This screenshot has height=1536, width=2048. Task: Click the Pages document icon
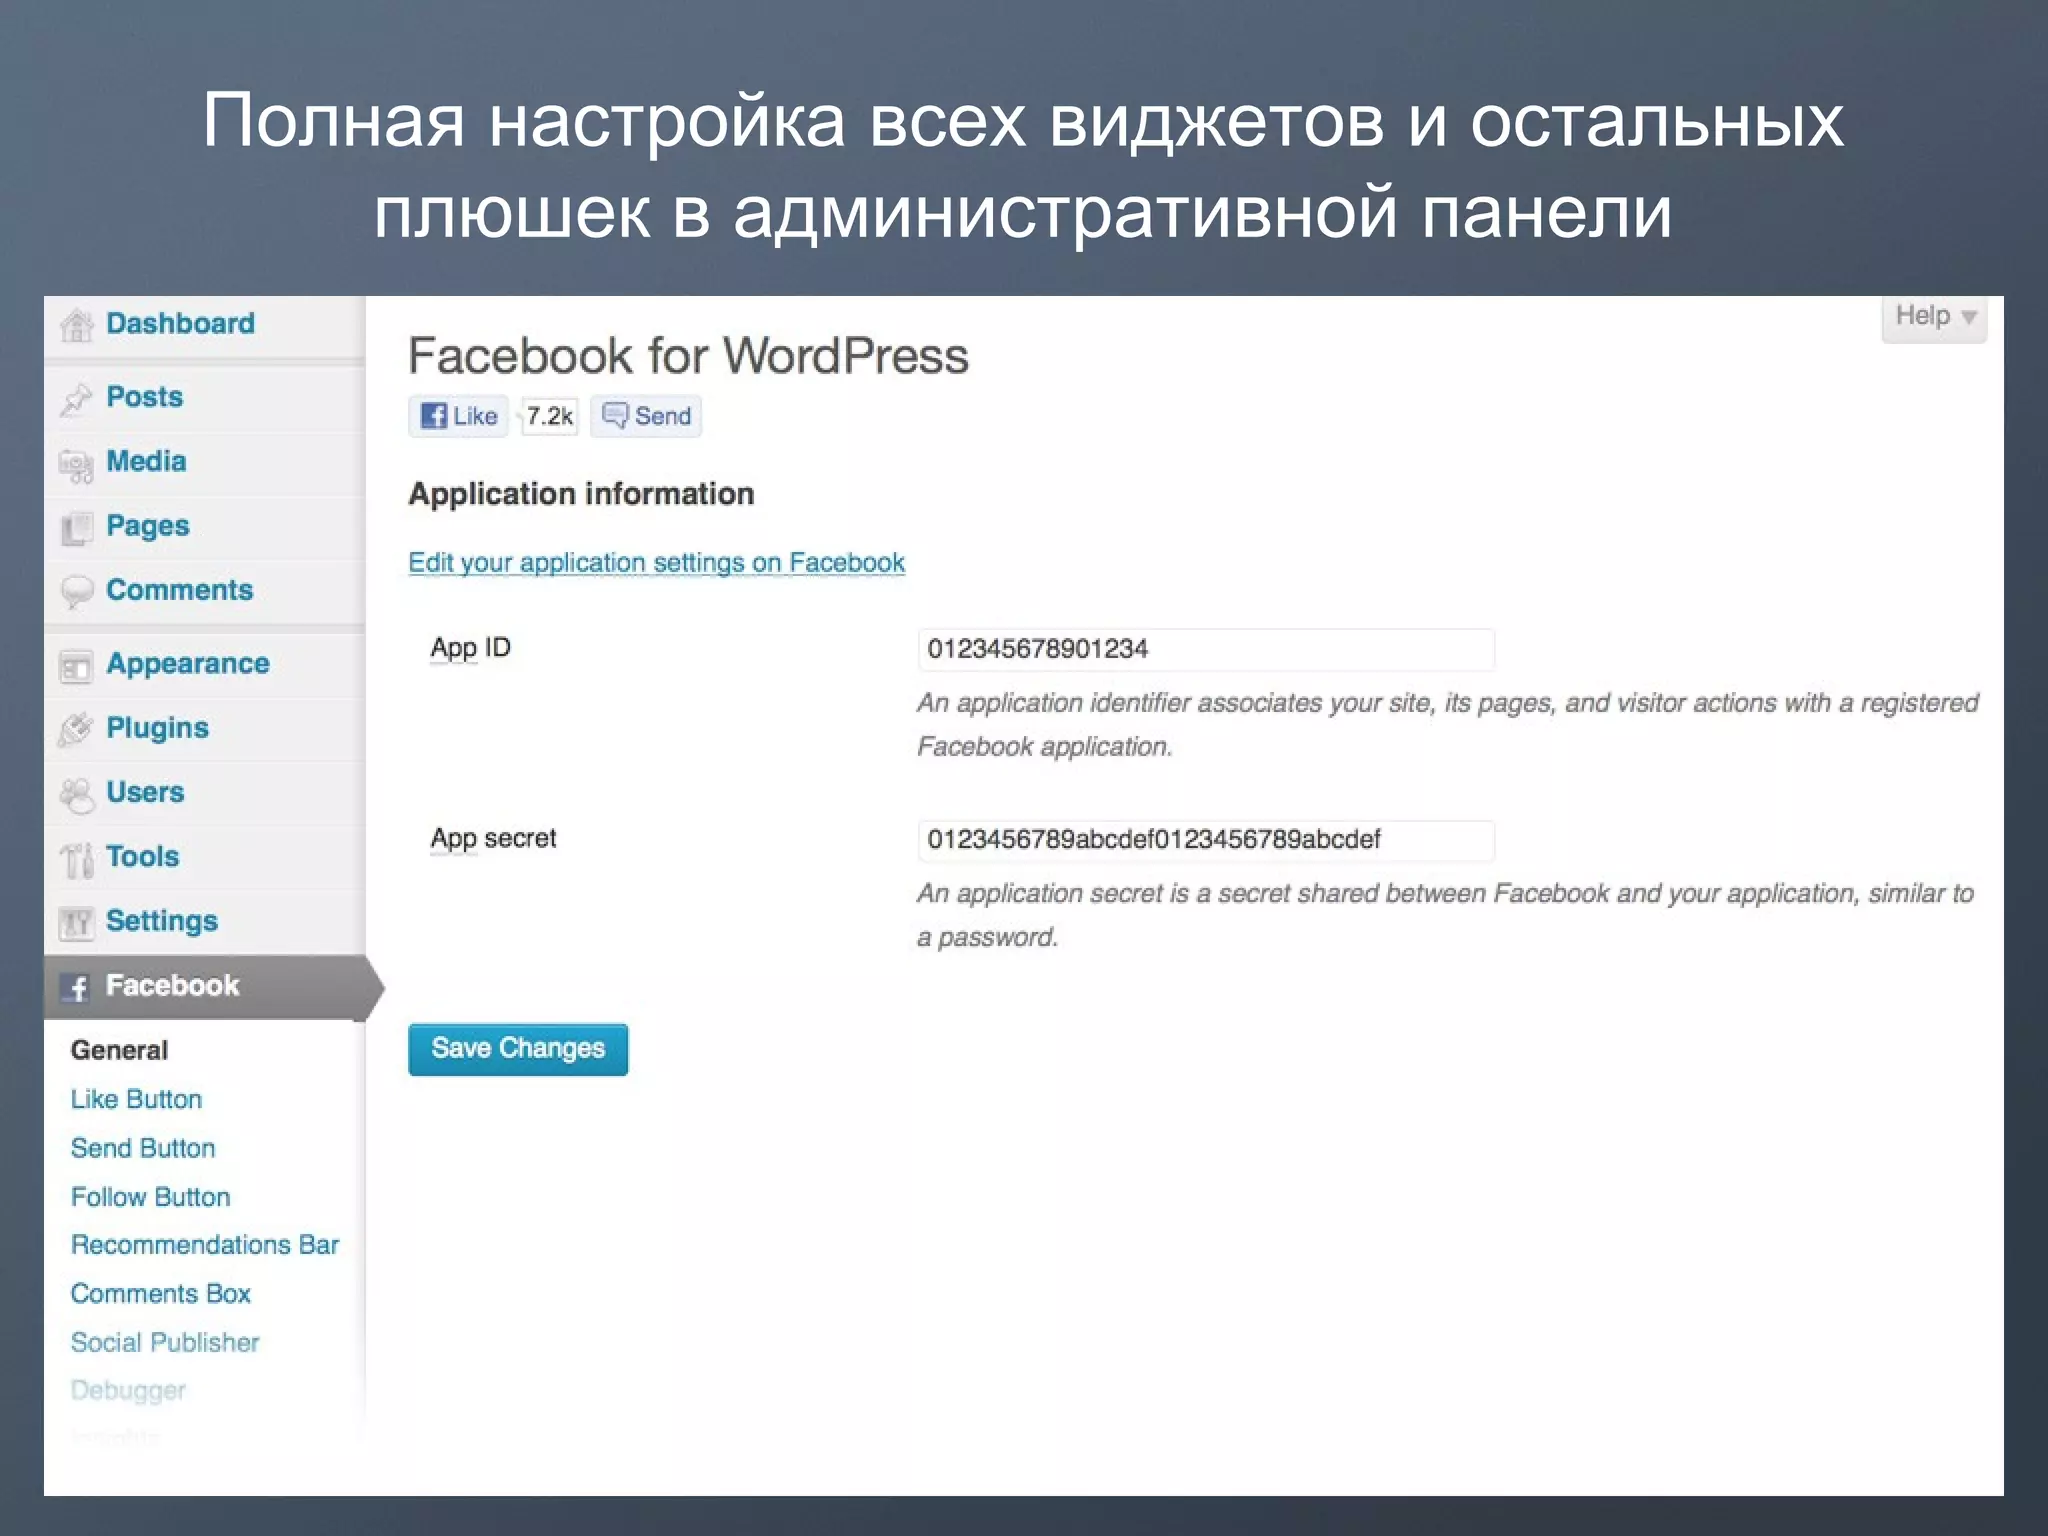coord(76,528)
